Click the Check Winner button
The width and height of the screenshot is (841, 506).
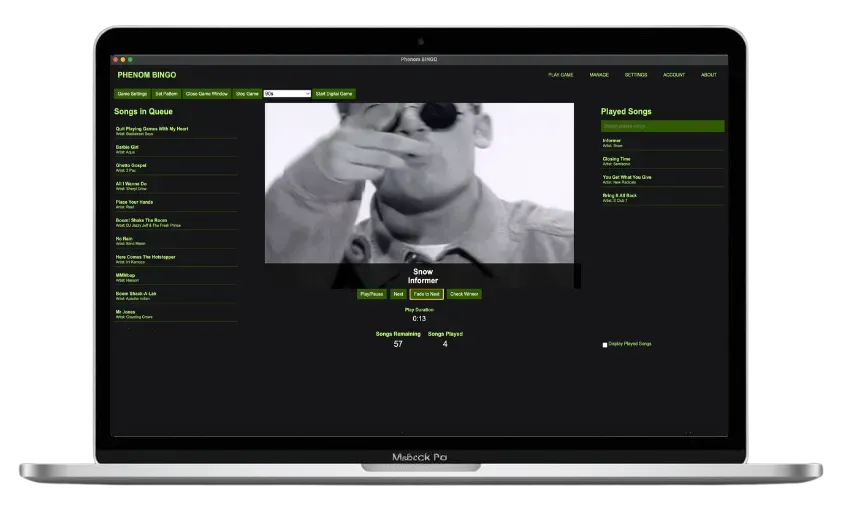point(464,294)
